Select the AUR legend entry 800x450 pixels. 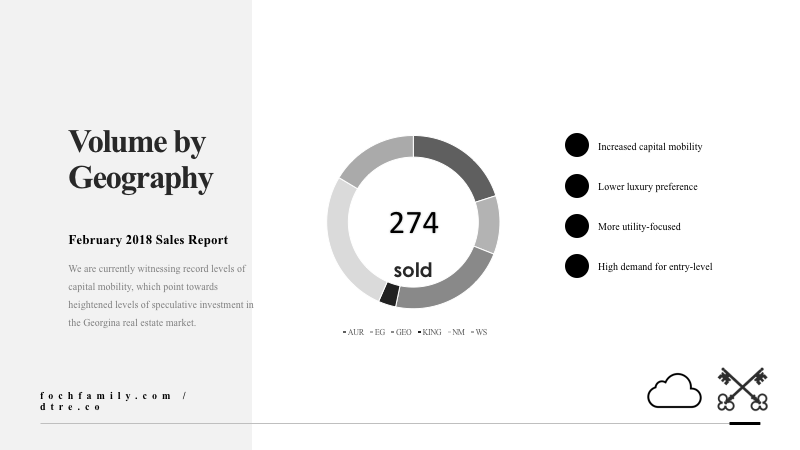pos(354,332)
